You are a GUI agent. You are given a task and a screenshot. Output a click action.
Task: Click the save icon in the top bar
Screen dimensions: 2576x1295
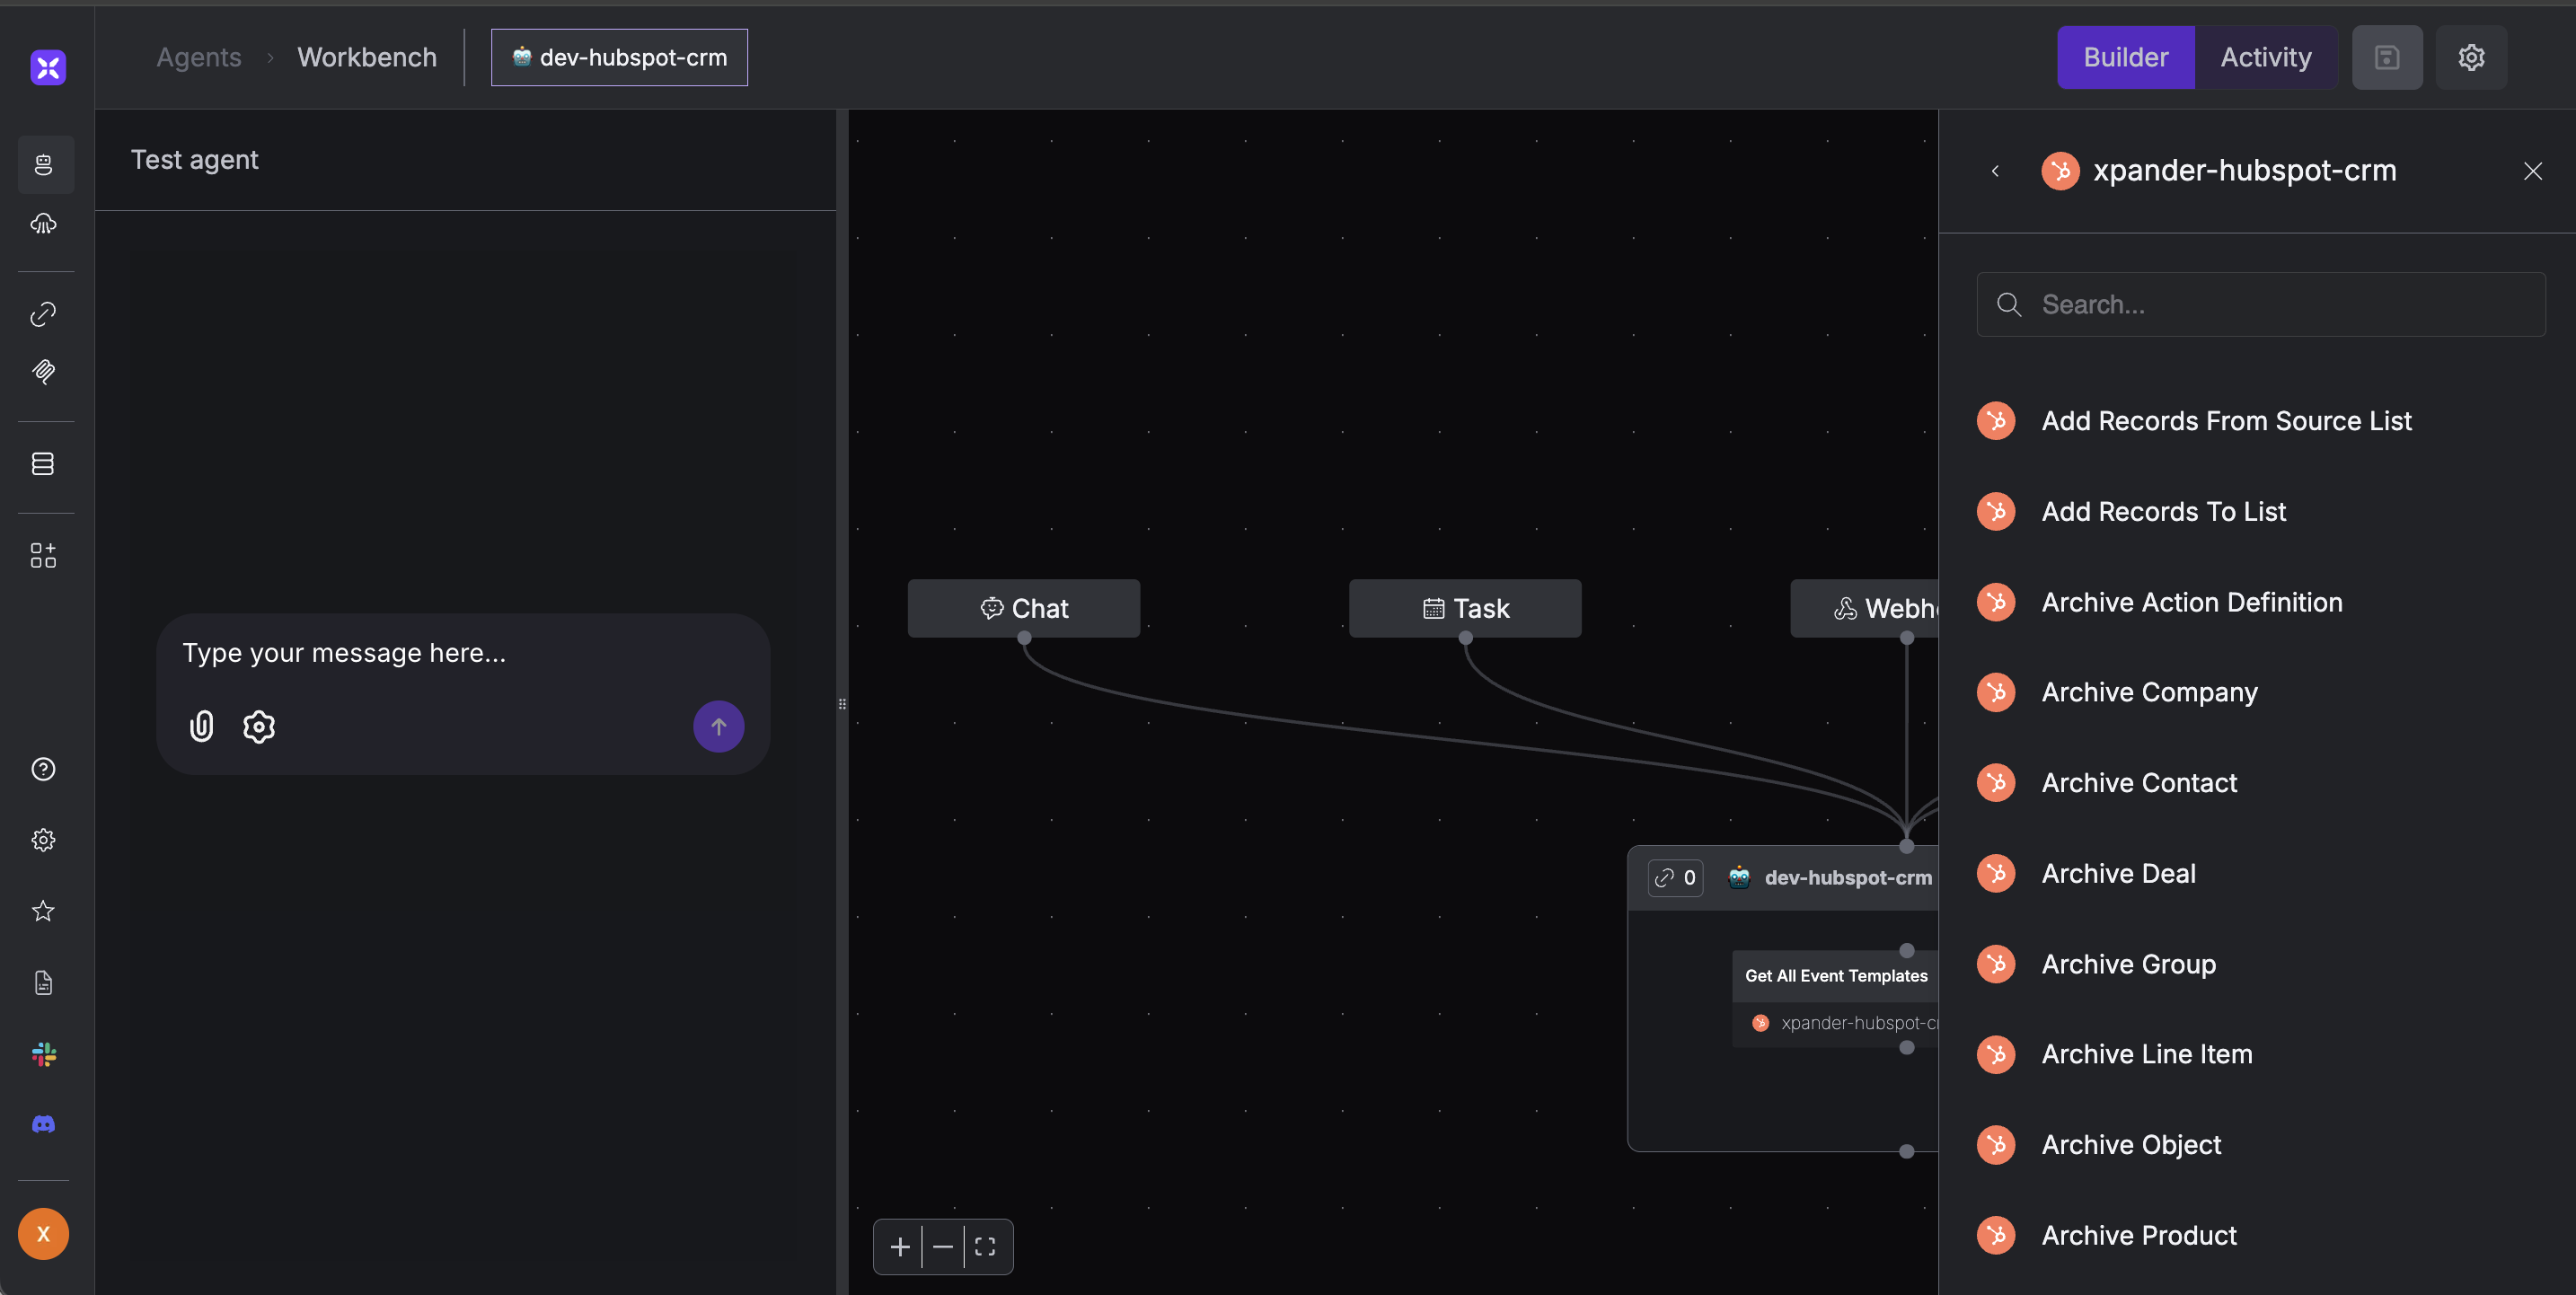[2386, 58]
